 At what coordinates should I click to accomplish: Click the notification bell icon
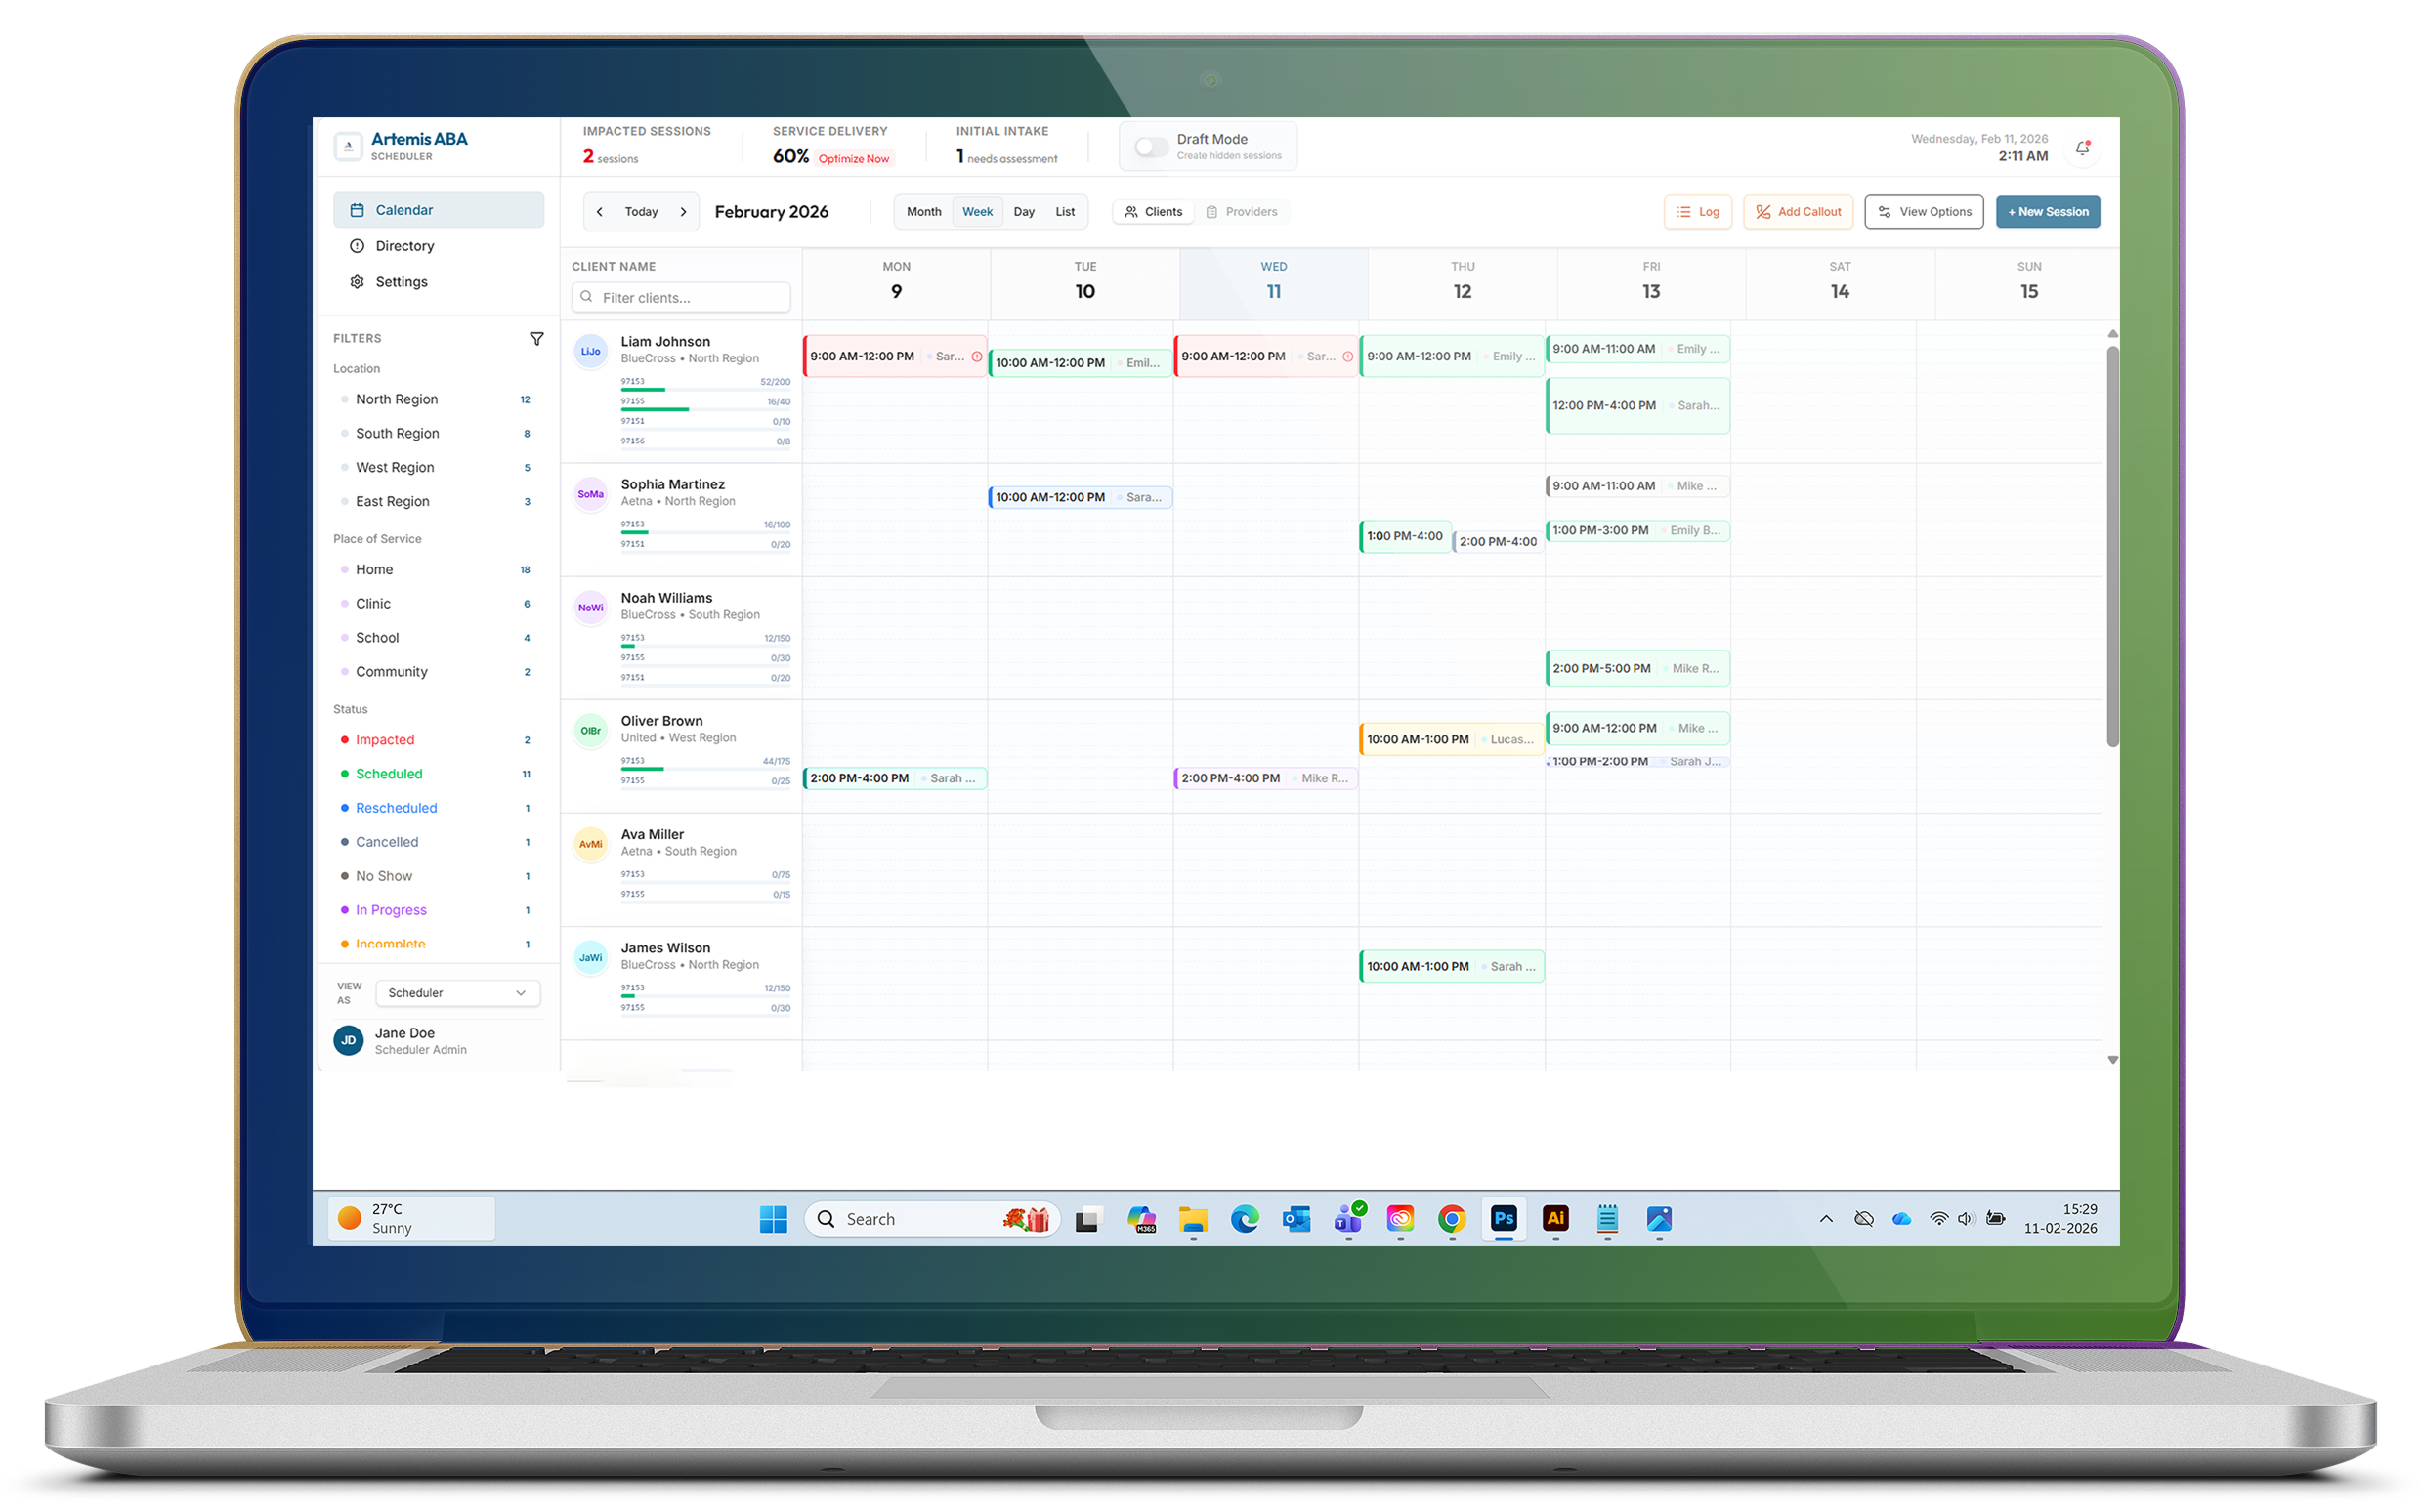(x=2082, y=148)
